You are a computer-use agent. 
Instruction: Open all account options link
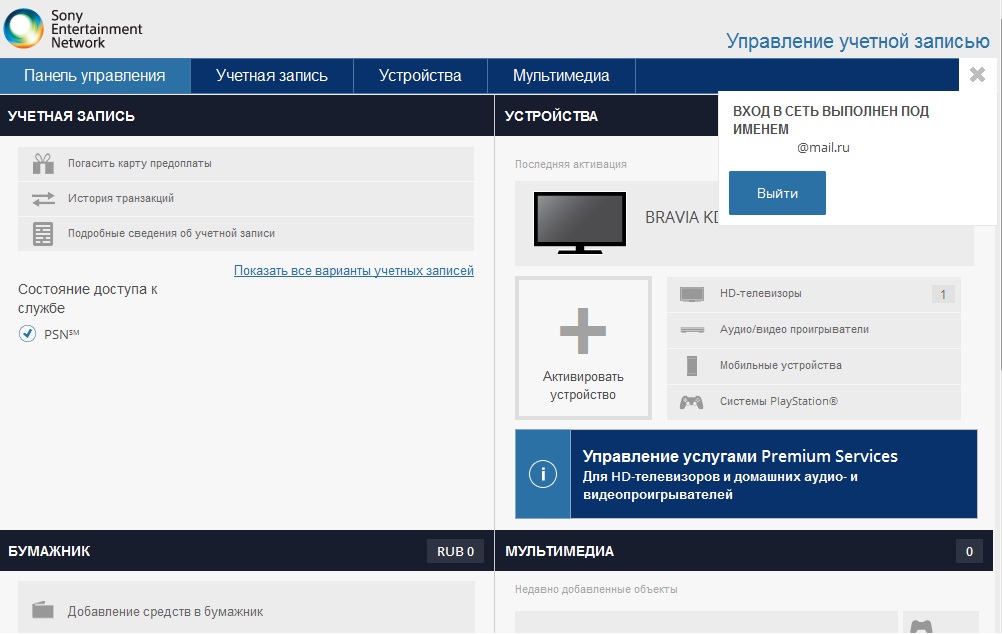point(353,270)
